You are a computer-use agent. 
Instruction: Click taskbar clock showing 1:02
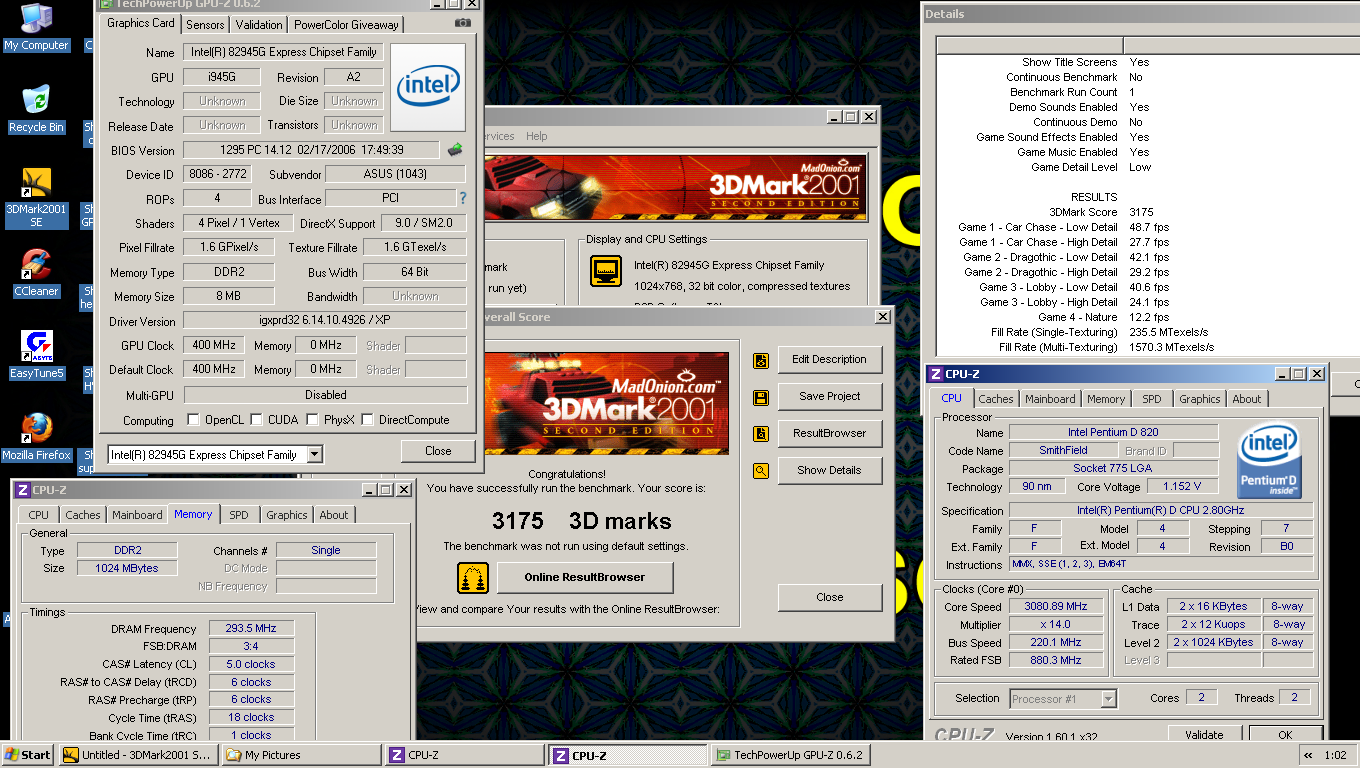coord(1335,755)
